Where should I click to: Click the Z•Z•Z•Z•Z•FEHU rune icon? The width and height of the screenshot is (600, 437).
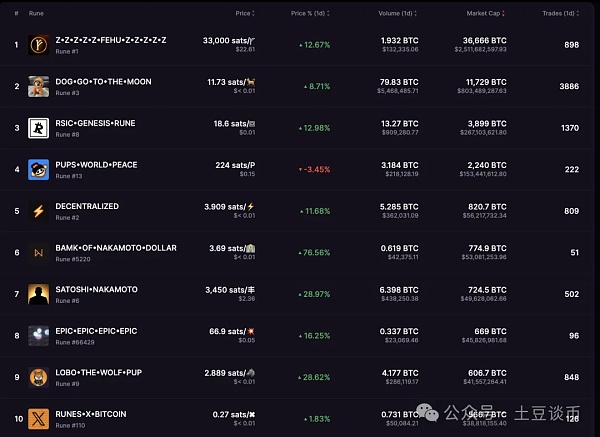click(x=39, y=44)
